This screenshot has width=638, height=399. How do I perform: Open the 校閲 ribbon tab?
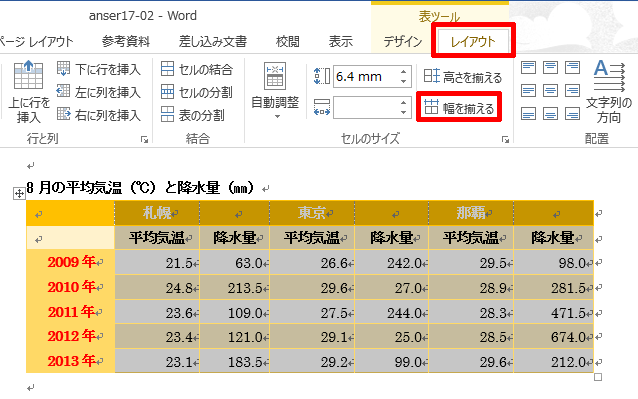[288, 41]
